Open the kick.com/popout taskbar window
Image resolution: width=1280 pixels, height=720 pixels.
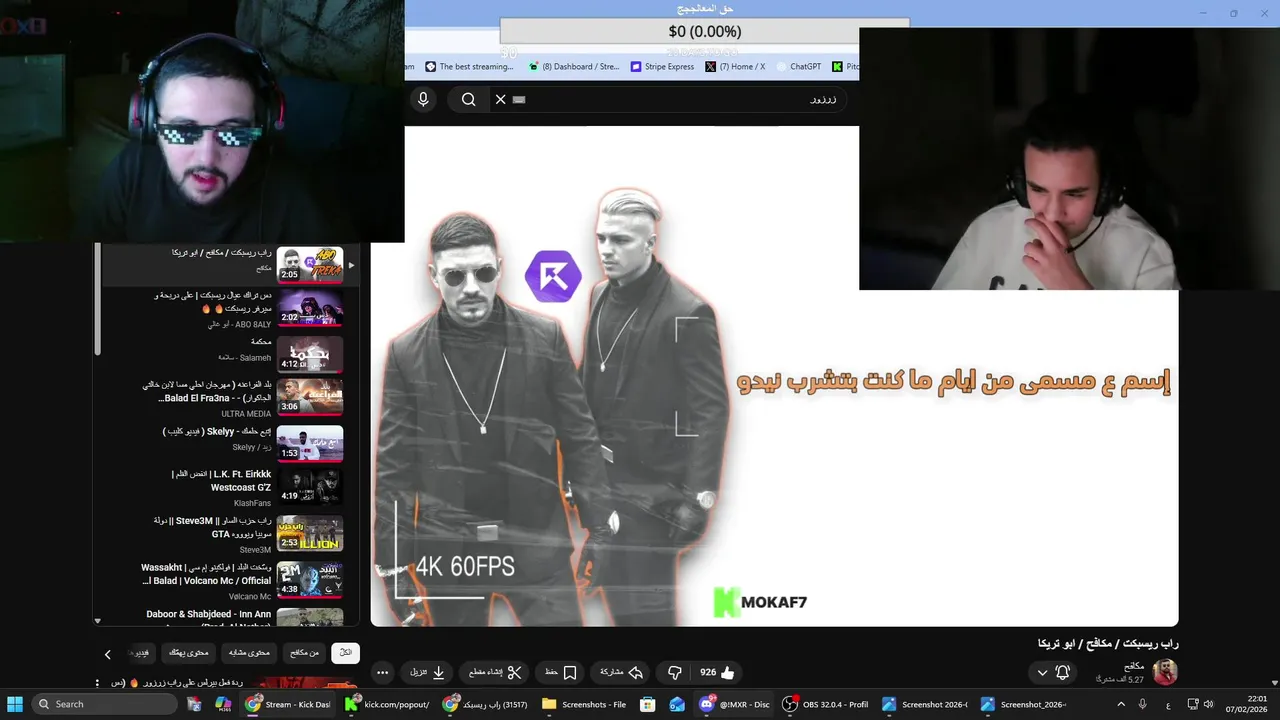click(x=389, y=704)
